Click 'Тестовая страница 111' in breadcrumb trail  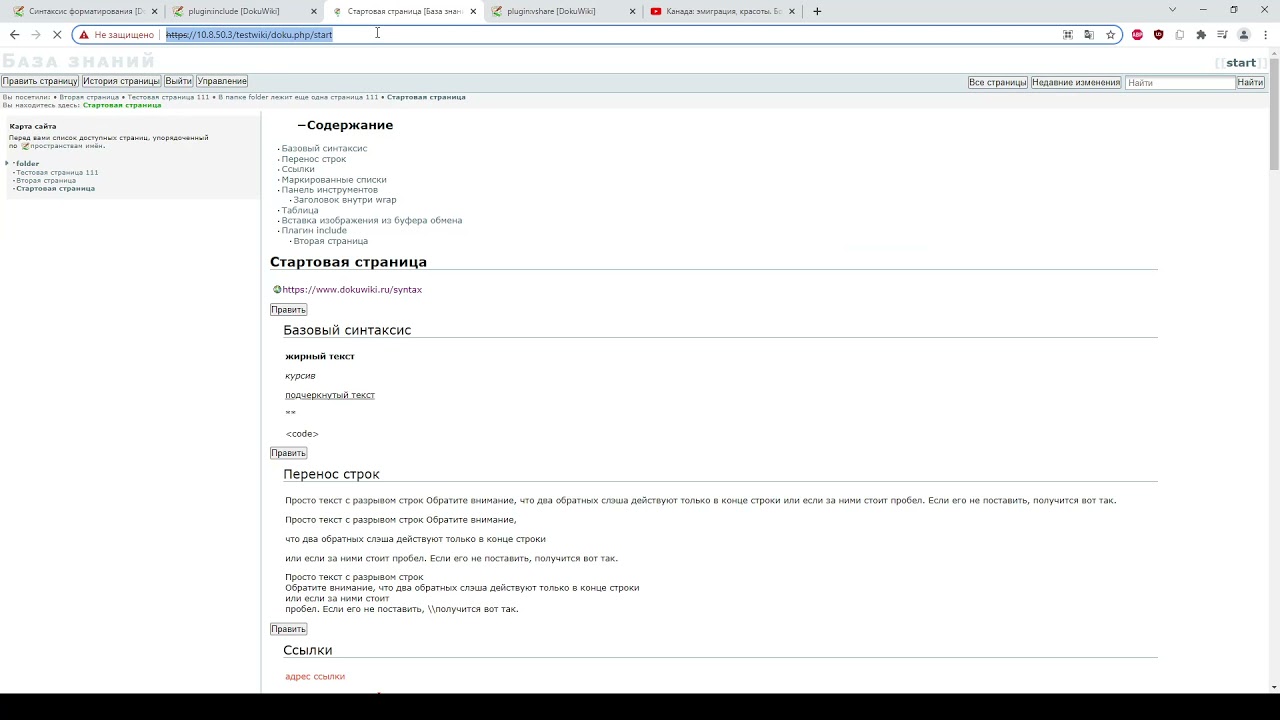point(168,97)
